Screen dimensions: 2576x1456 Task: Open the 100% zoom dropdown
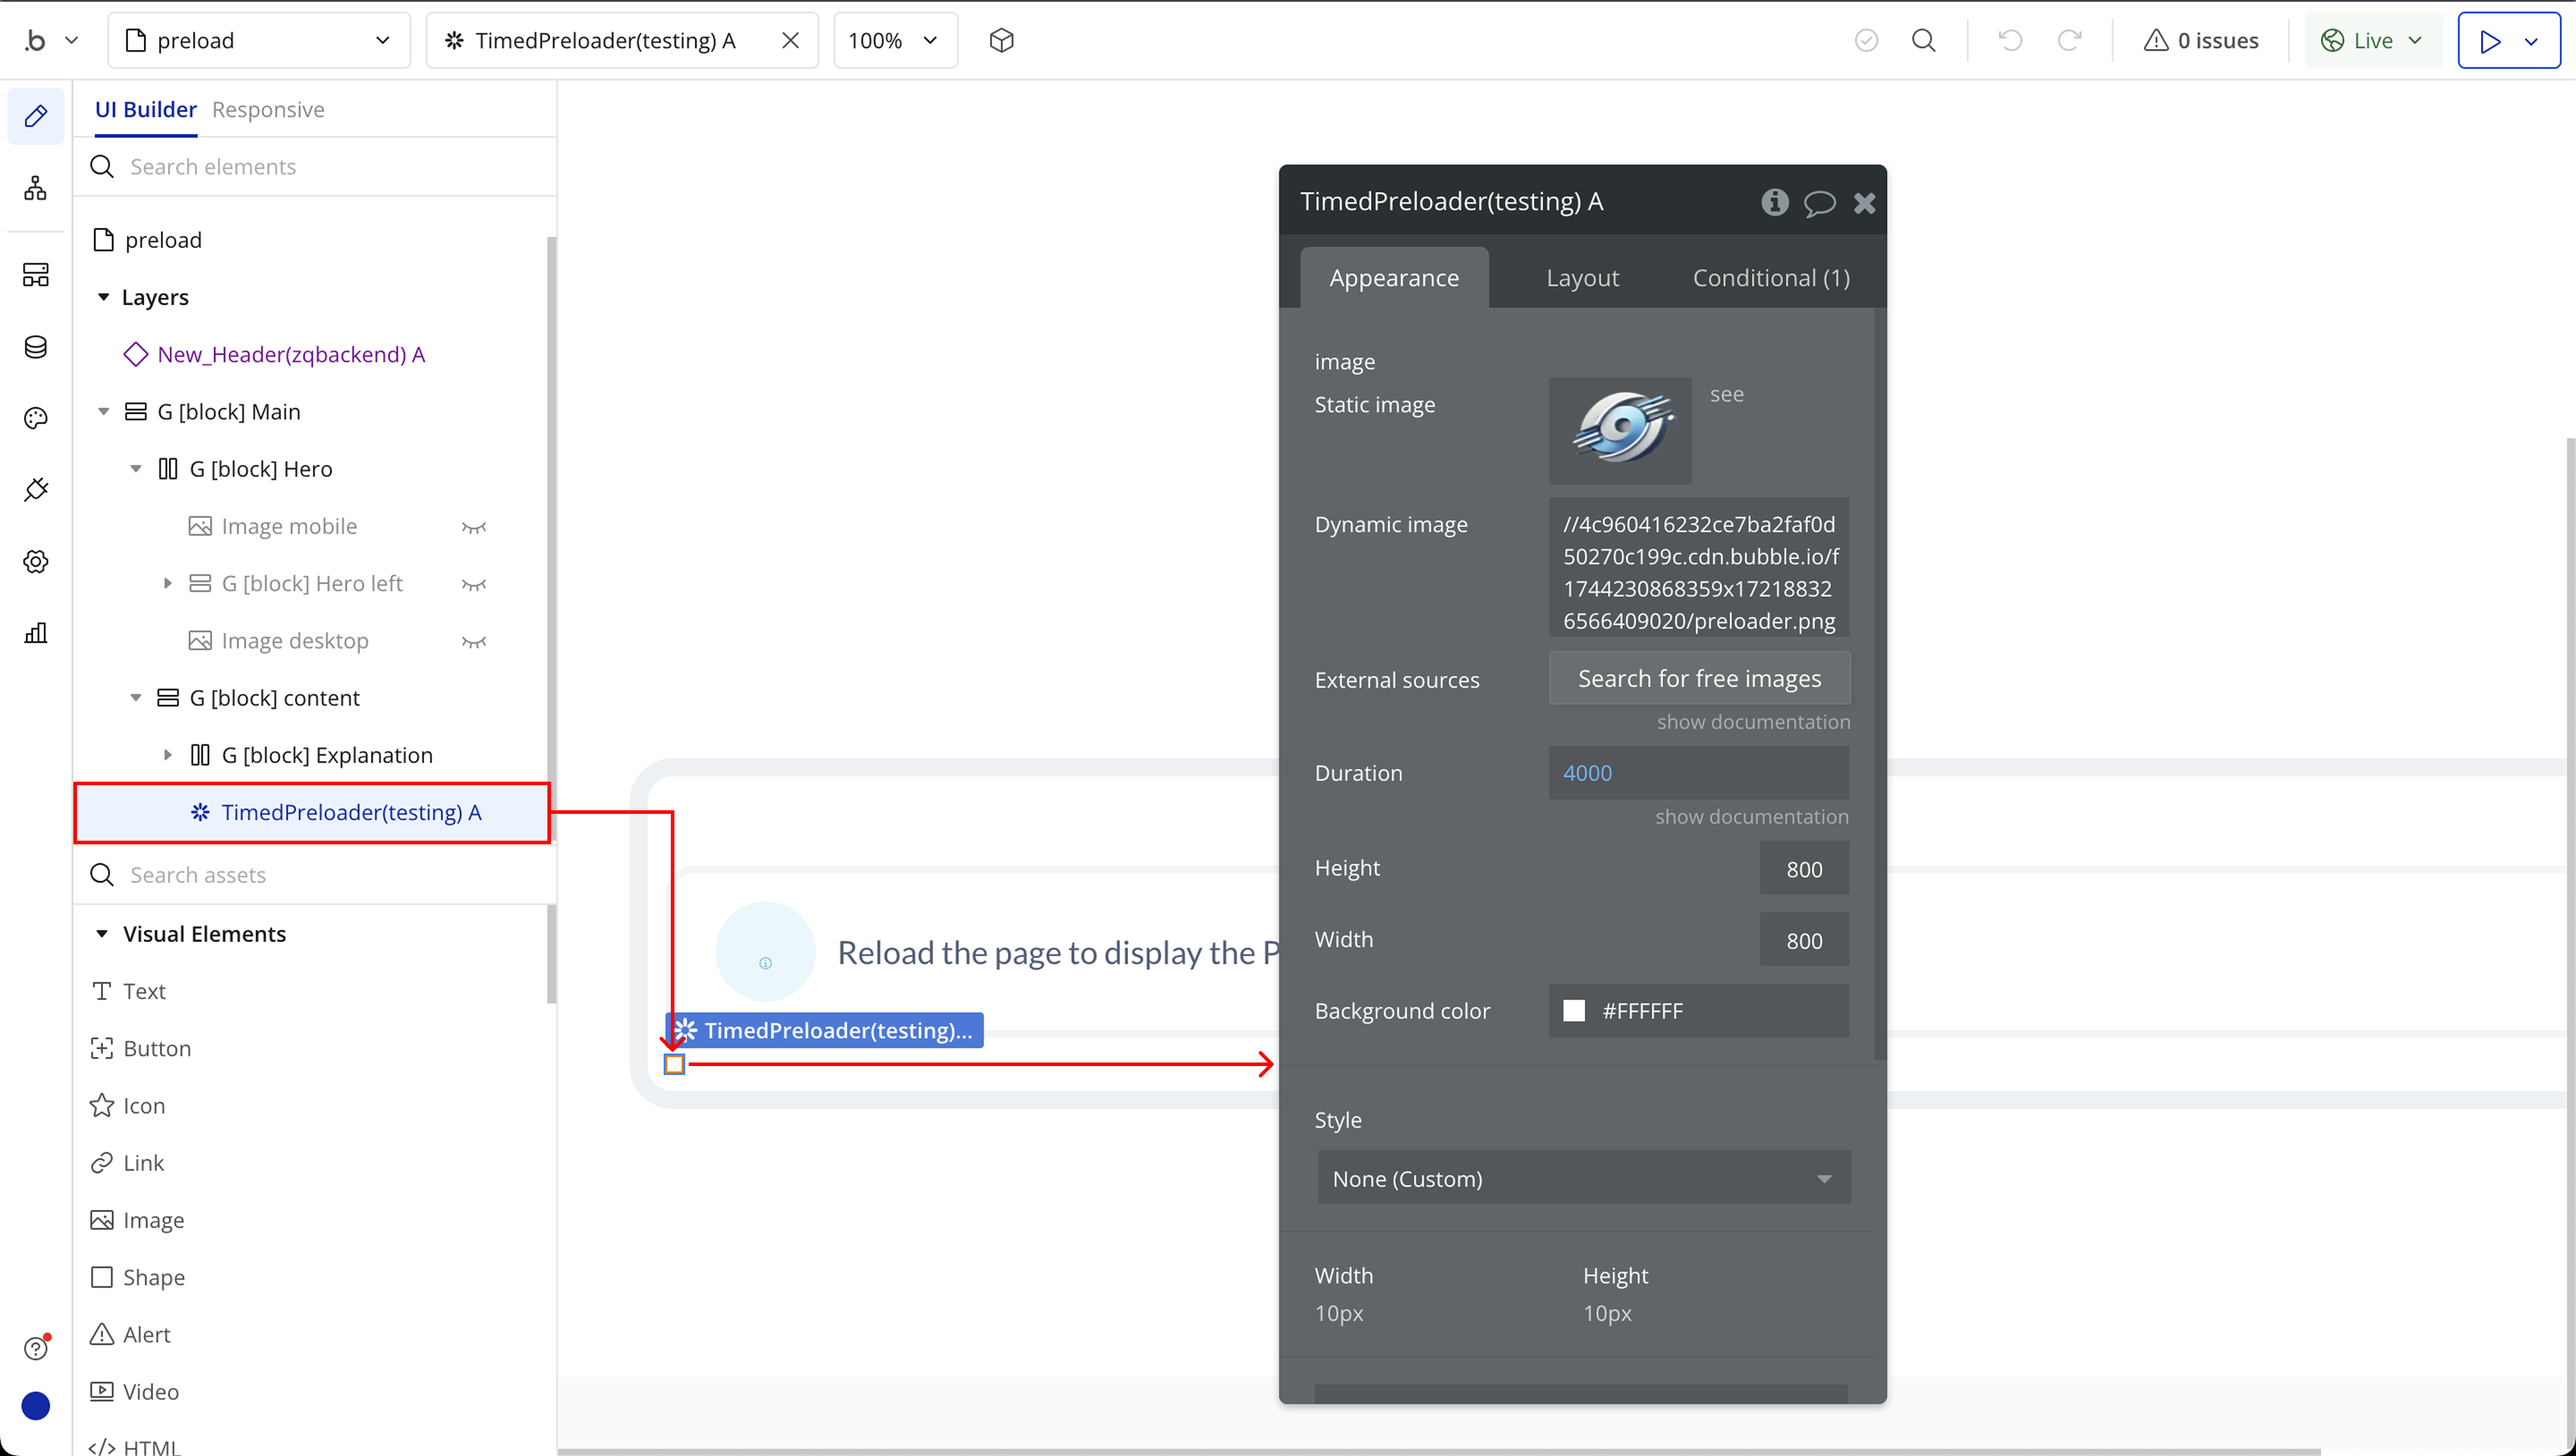894,40
